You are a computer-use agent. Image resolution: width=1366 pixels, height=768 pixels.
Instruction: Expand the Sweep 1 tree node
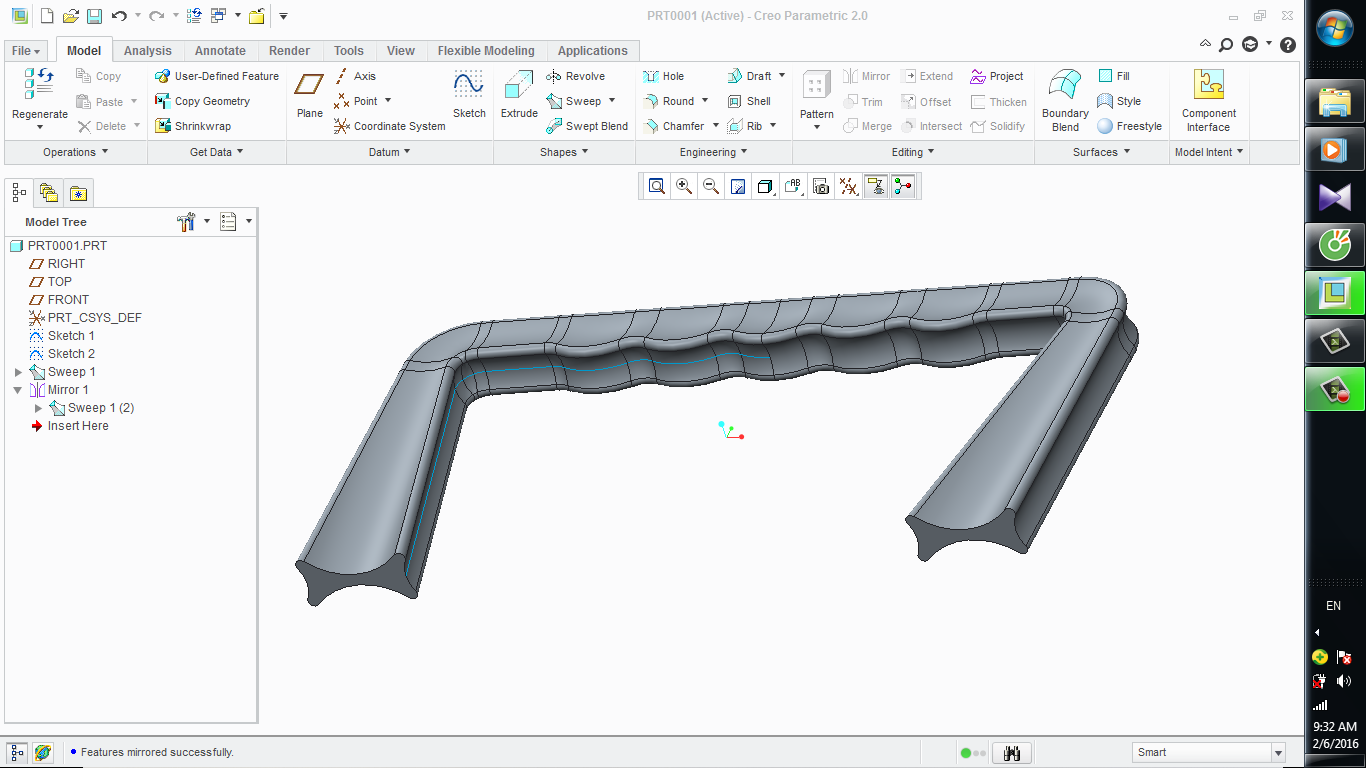[x=18, y=372]
